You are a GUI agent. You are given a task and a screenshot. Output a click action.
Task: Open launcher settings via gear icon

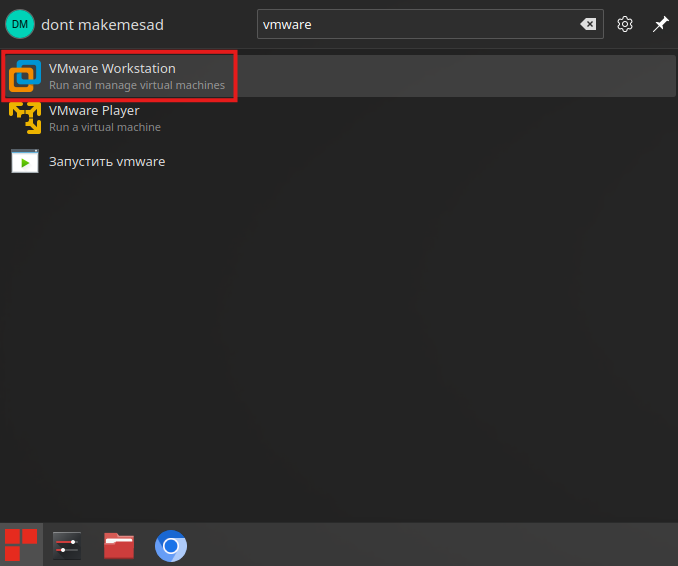point(625,25)
